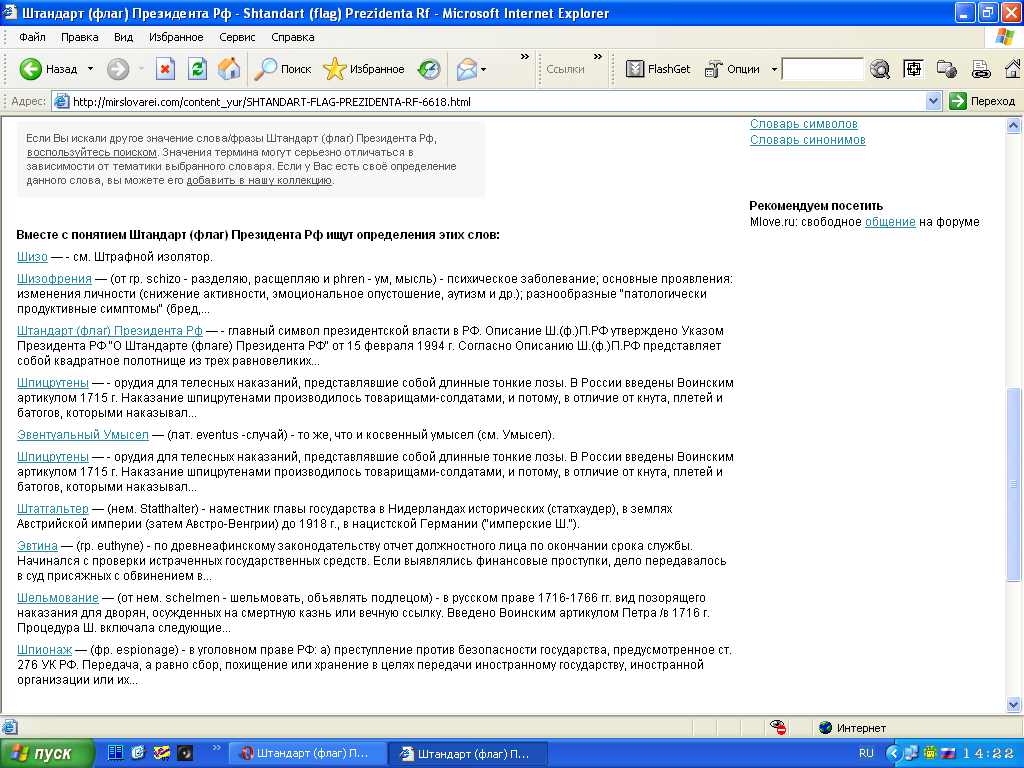Click the FlashGet toolbar button

[x=658, y=69]
